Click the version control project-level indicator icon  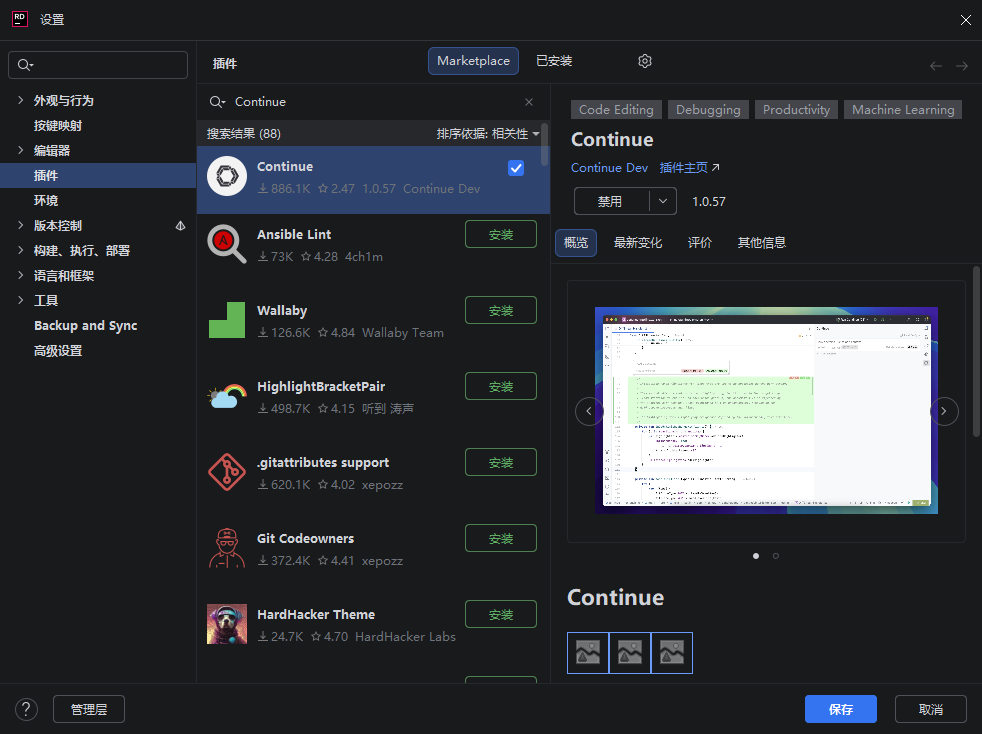pos(180,225)
